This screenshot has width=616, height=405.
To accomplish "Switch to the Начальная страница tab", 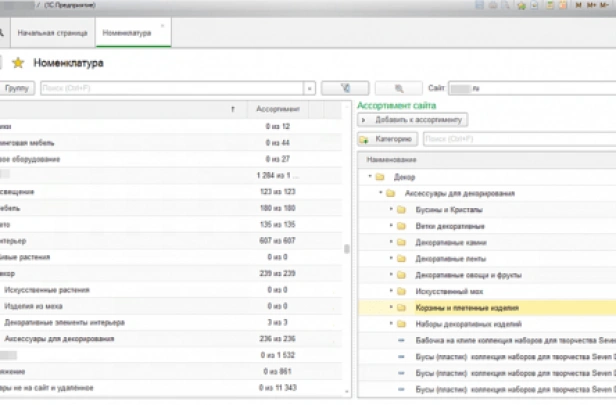I will click(52, 33).
